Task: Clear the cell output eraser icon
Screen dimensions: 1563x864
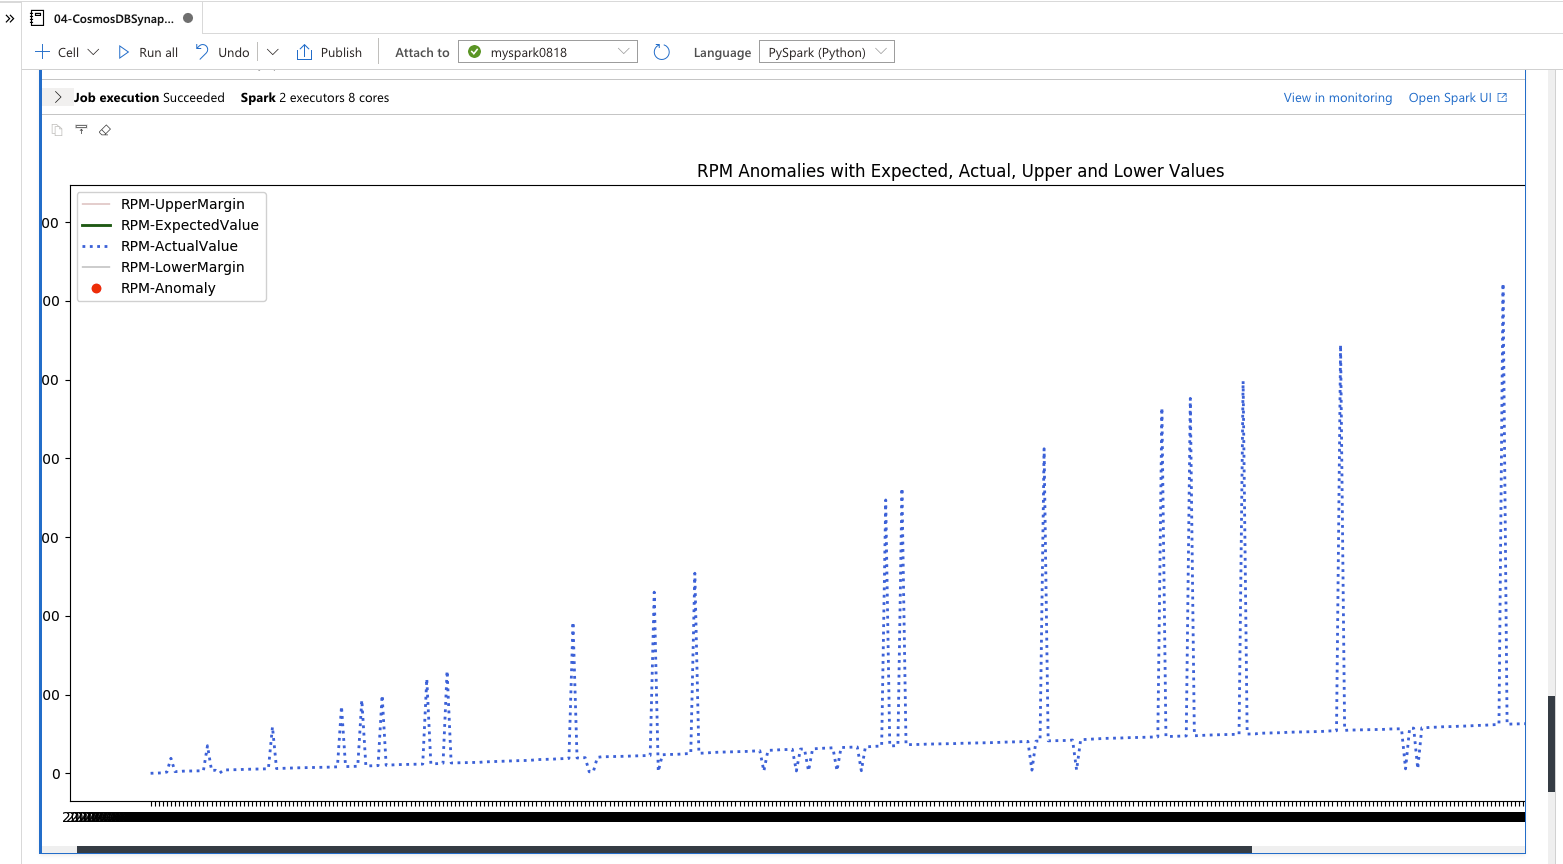Action: [x=105, y=130]
